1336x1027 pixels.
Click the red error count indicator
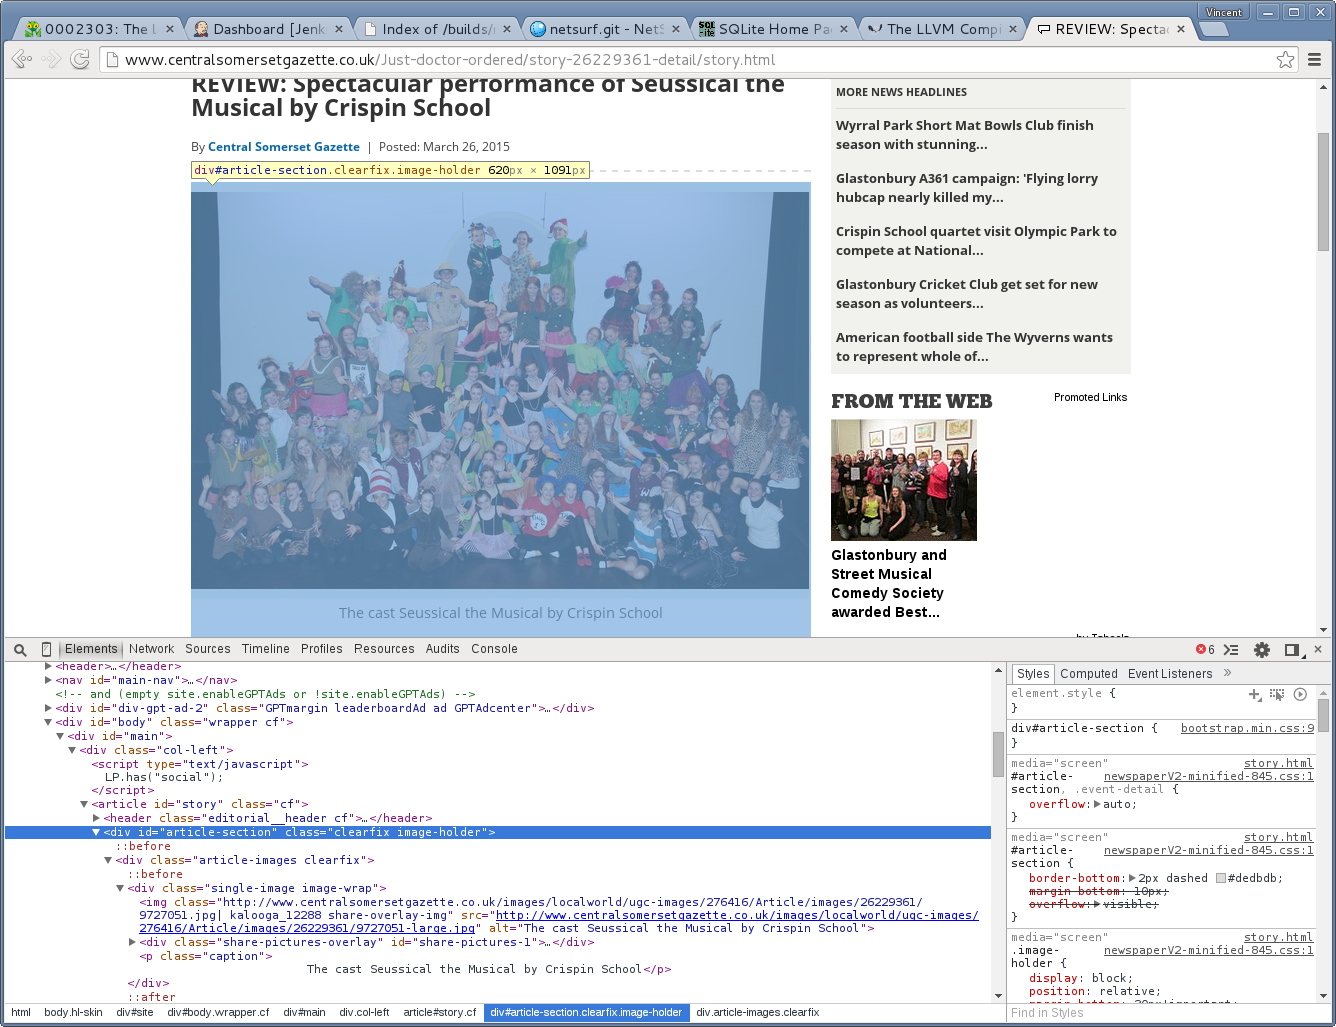[x=1205, y=650]
